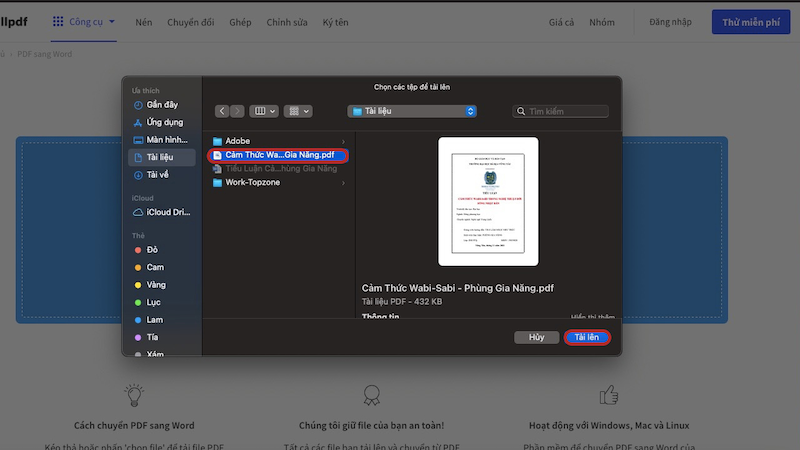Open the column view mode dropdown
Viewport: 800px width, 450px height.
(264, 111)
